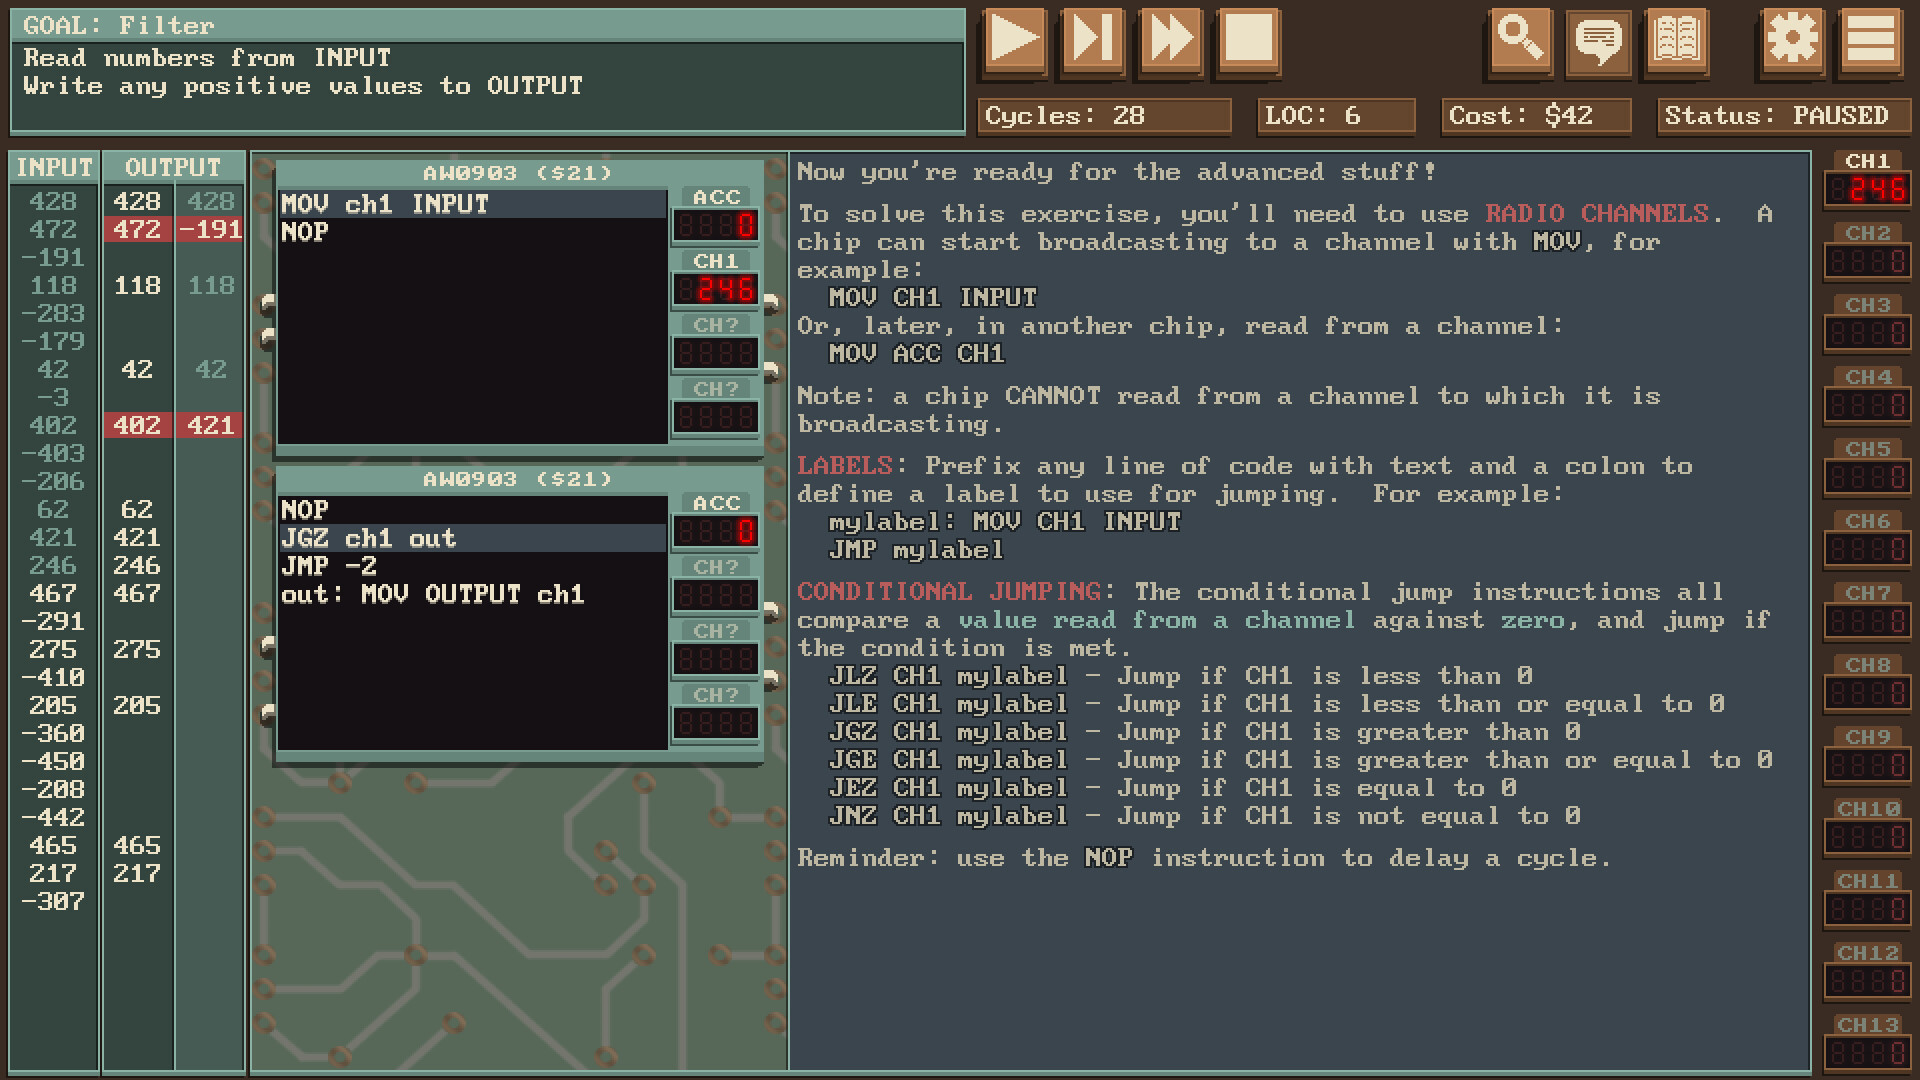Select the magnifier inspection tool

tap(1519, 42)
